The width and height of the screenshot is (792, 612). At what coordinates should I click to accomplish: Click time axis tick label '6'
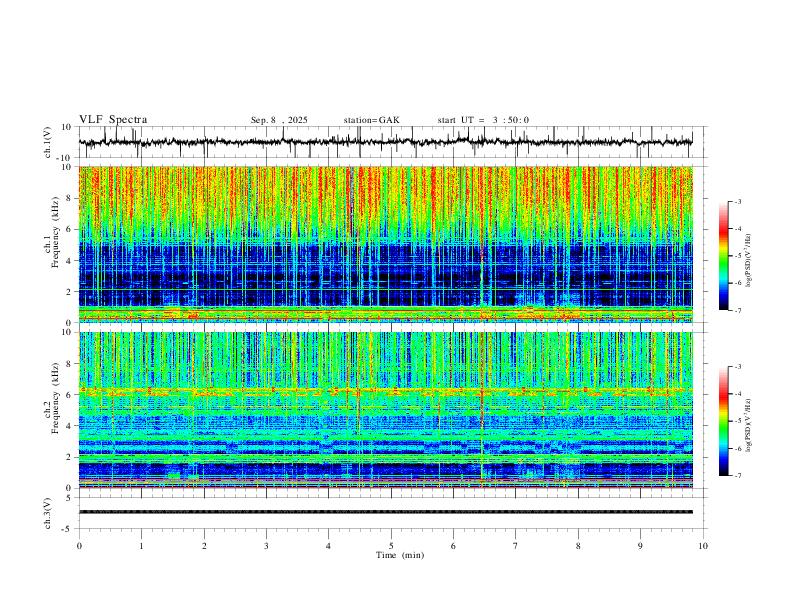point(453,546)
